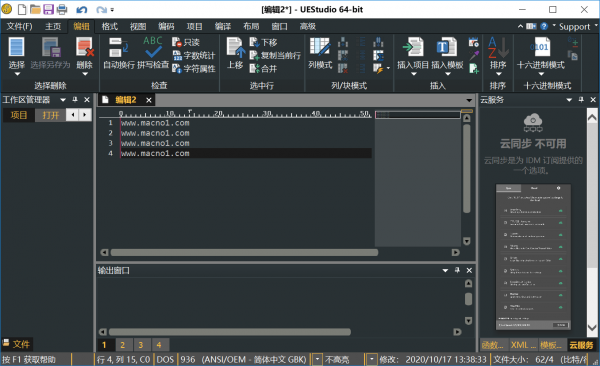The height and width of the screenshot is (366, 600).
Task: Pin the 工作区管理器 panel
Action: 75,100
